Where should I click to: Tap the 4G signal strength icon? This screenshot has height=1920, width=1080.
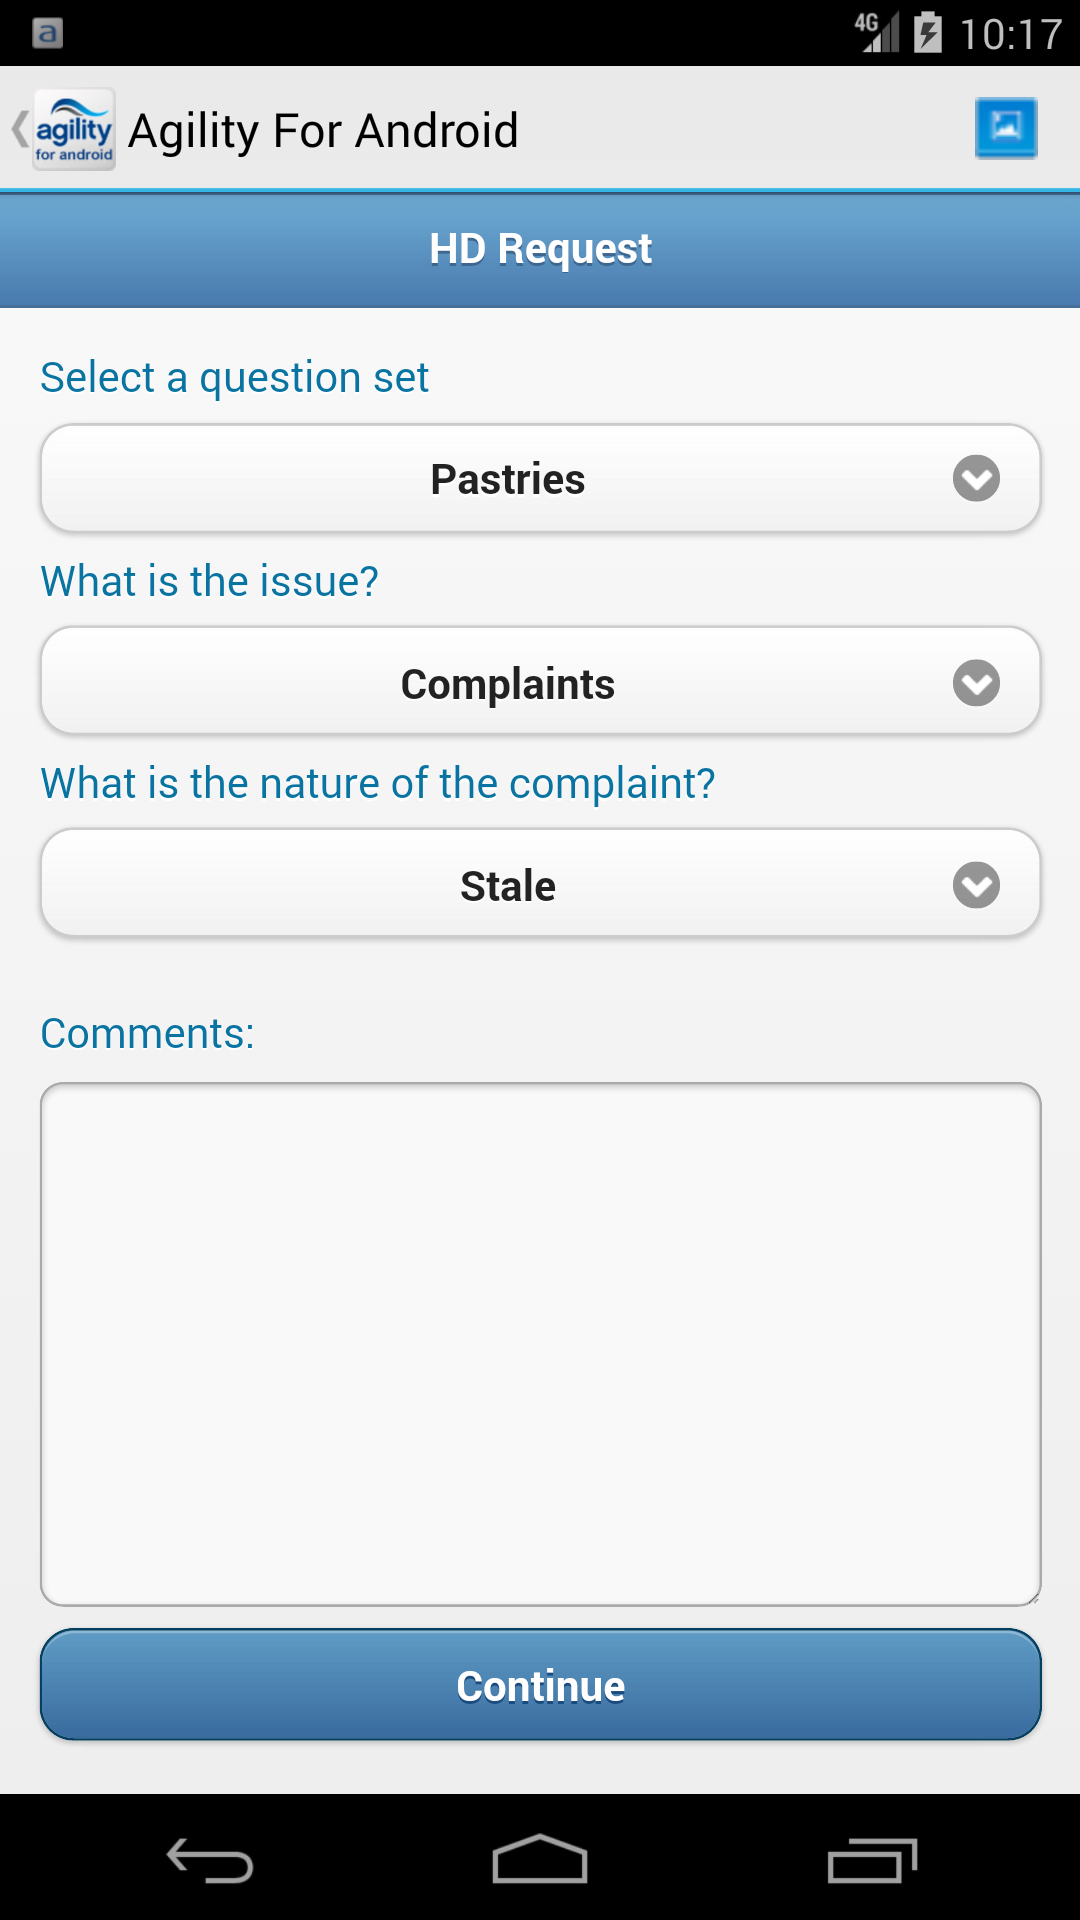pos(877,32)
